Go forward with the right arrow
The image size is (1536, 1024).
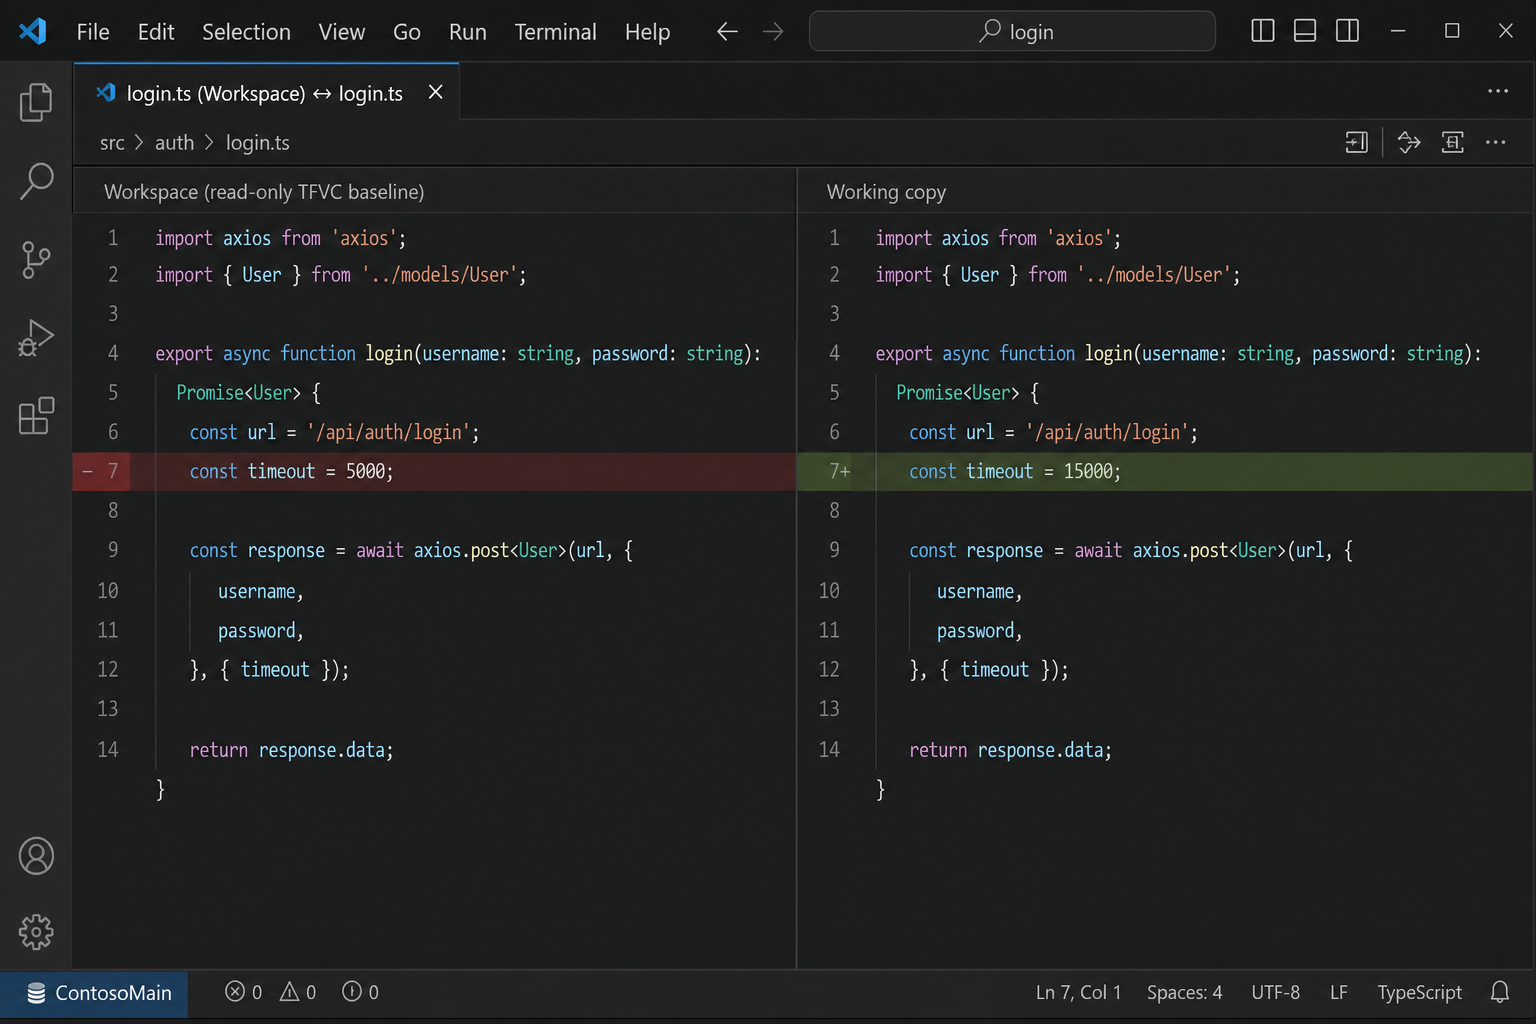[x=773, y=32]
